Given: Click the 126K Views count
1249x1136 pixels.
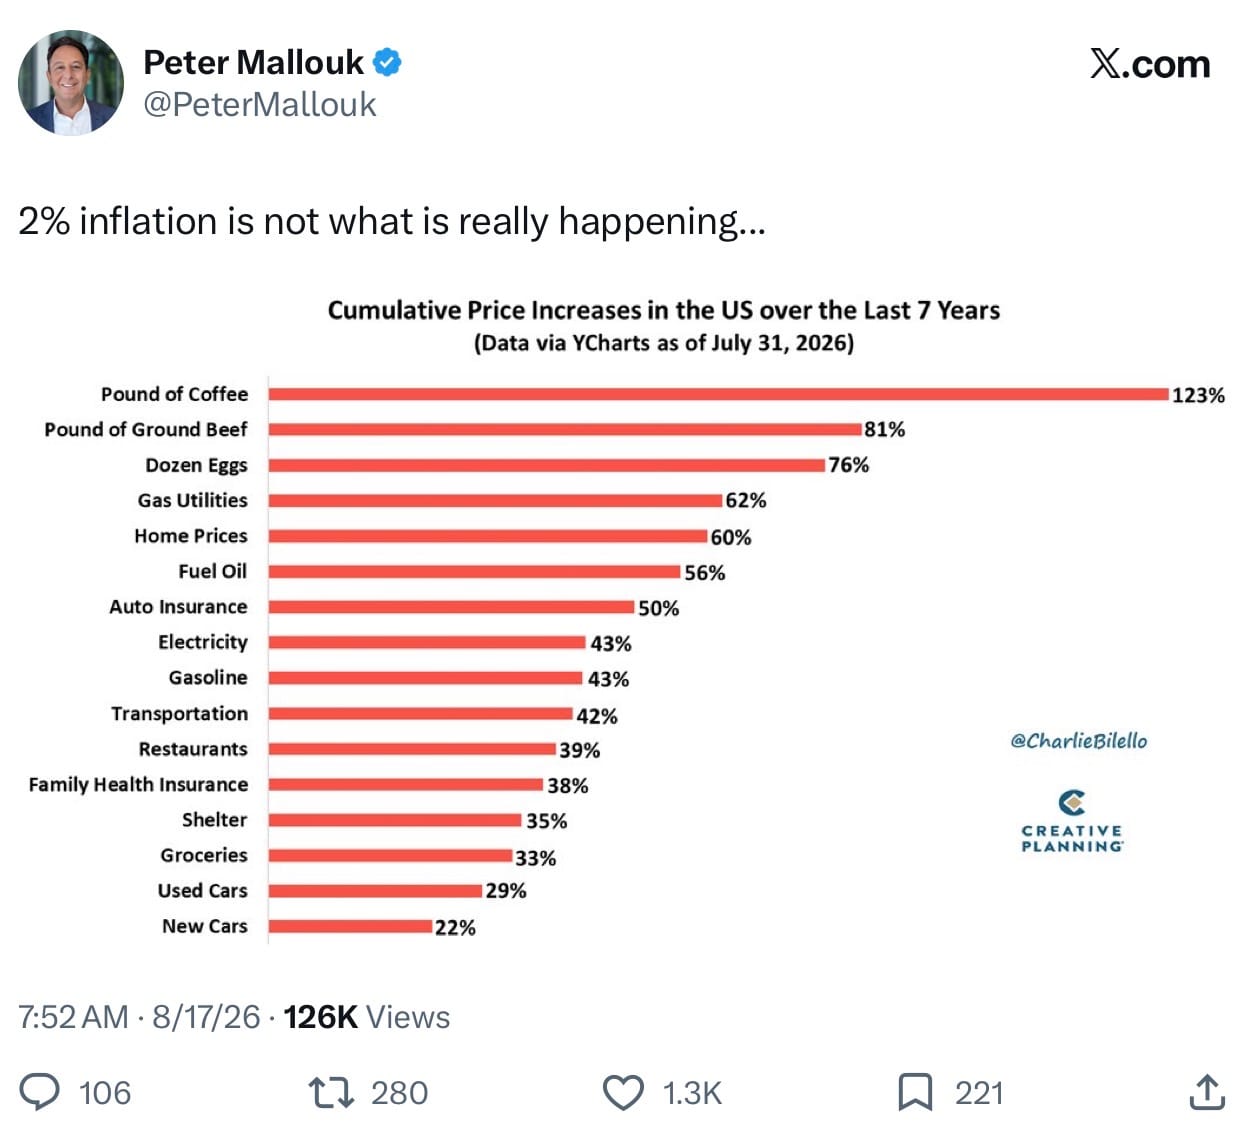Looking at the screenshot, I should click(367, 1017).
